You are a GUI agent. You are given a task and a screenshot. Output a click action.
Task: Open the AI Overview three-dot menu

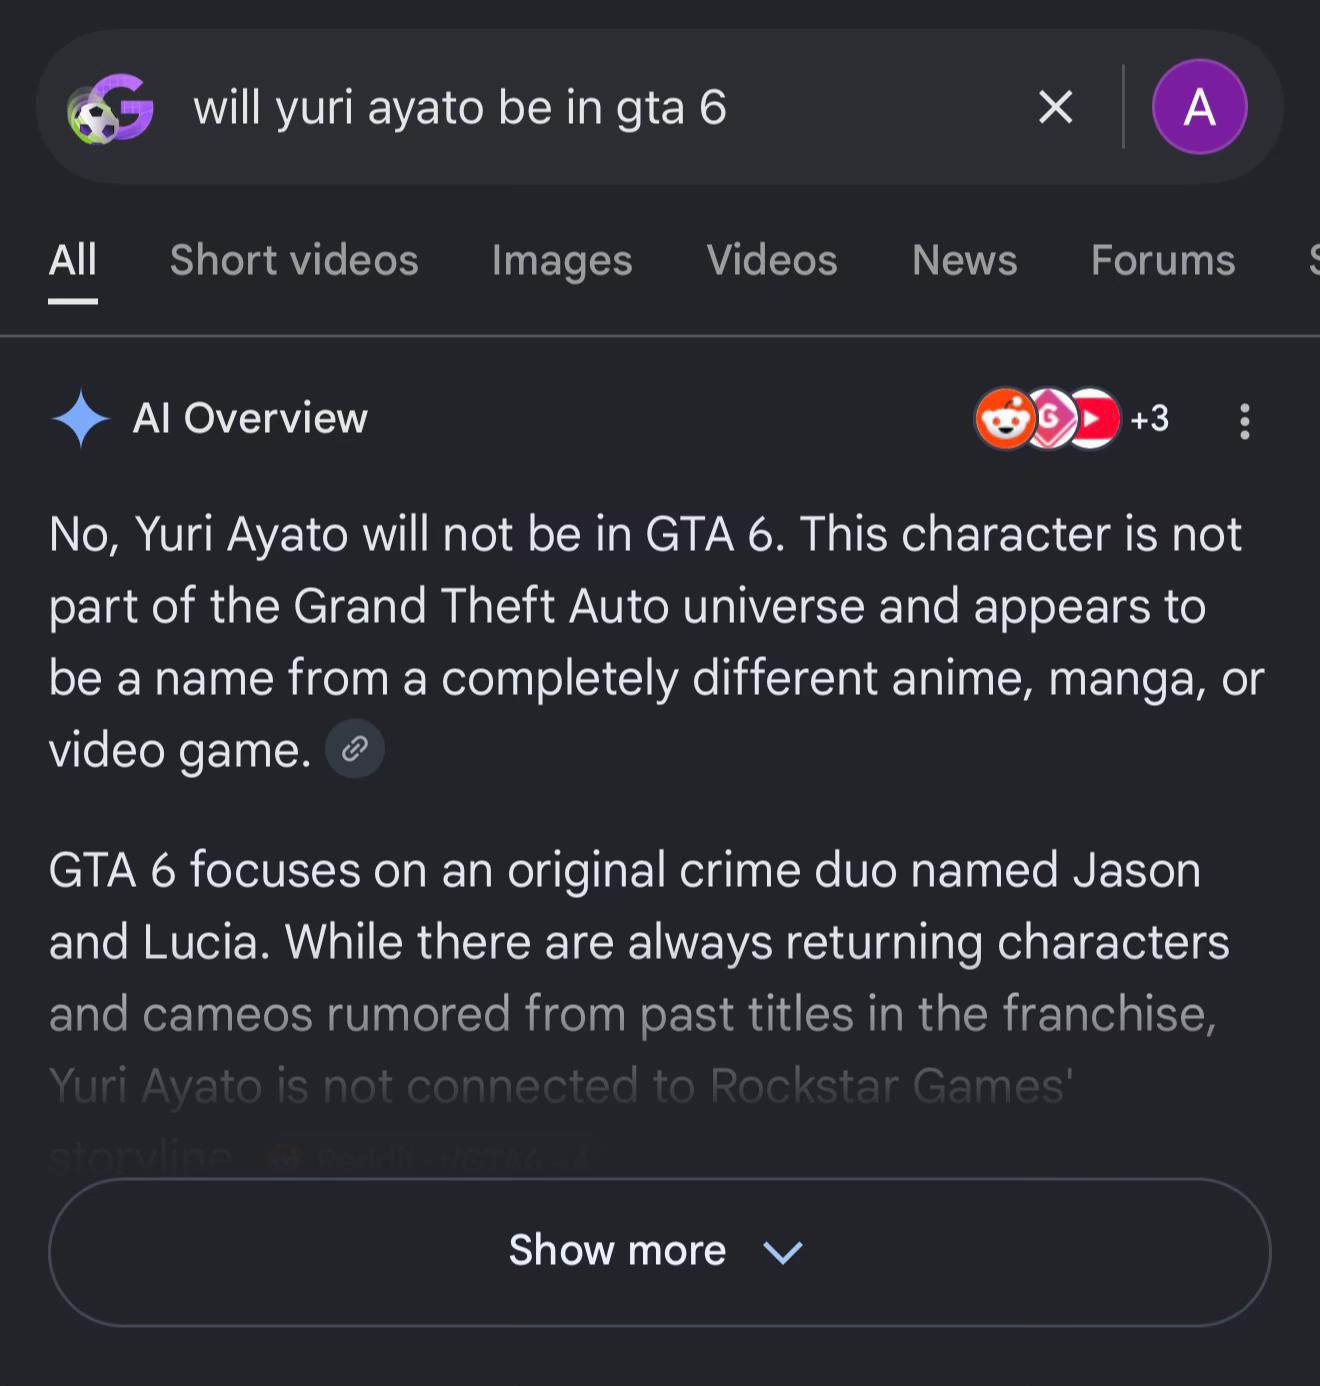pos(1245,421)
